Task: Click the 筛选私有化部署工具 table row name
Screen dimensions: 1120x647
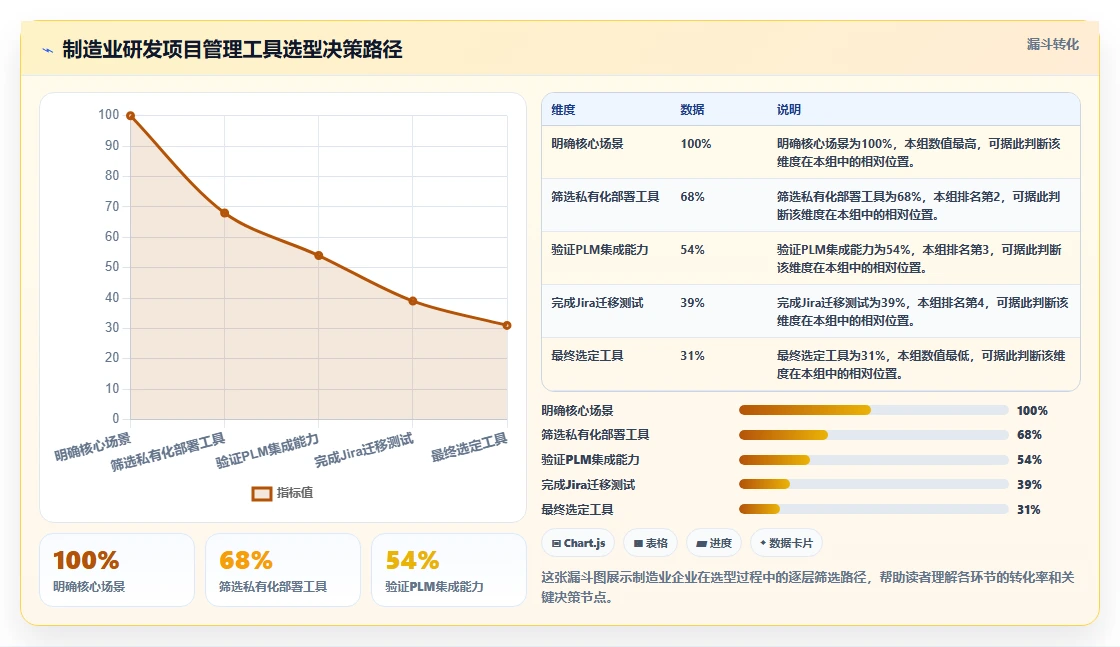Action: click(605, 196)
